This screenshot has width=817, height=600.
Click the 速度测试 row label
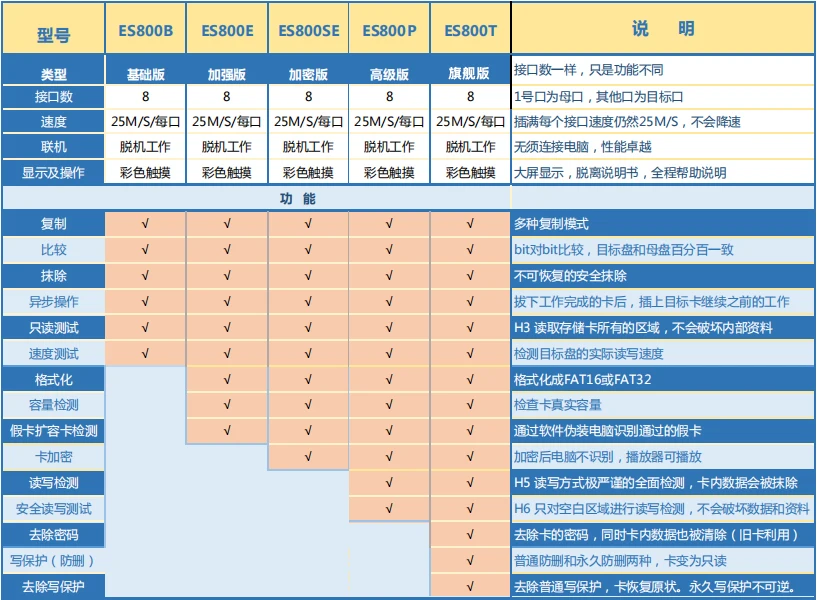[x=54, y=354]
